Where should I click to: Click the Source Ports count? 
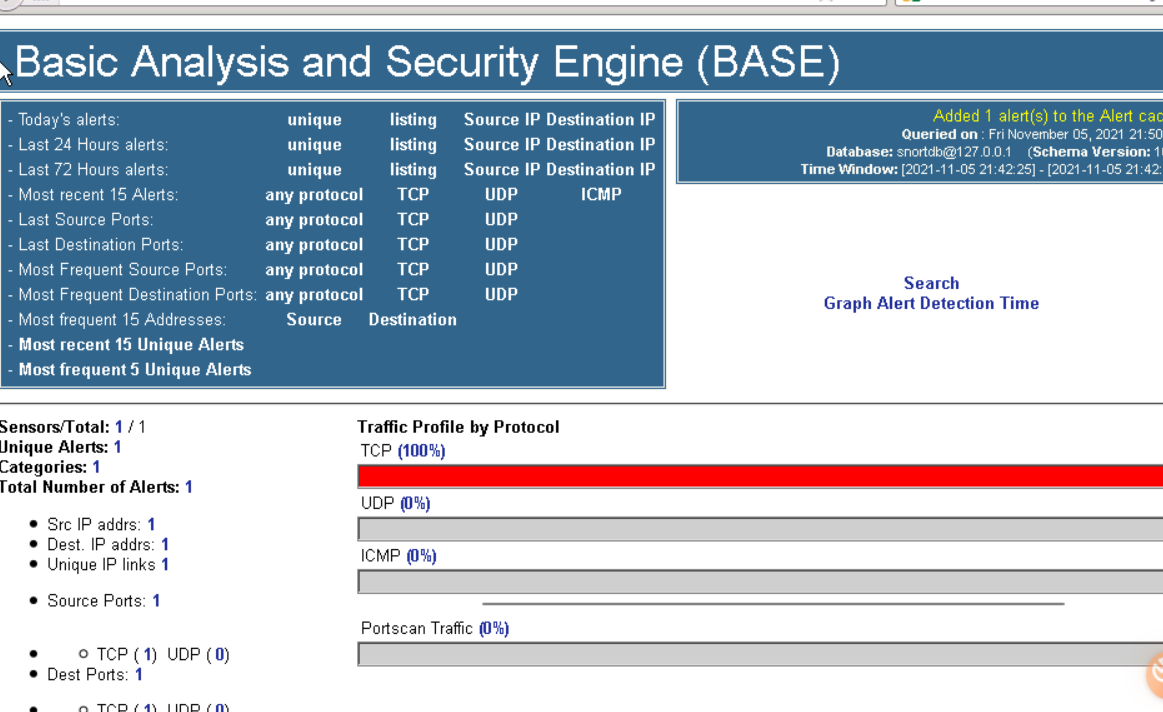click(x=156, y=601)
